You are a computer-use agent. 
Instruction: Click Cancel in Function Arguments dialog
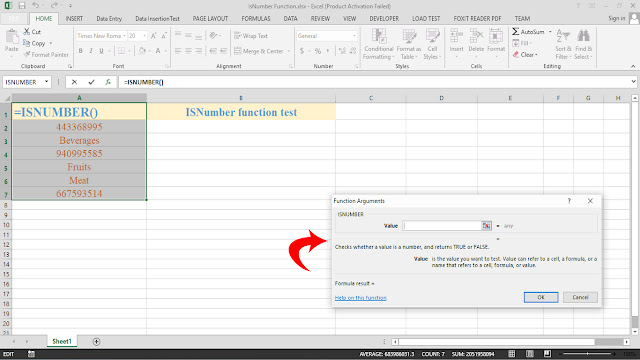pos(580,297)
